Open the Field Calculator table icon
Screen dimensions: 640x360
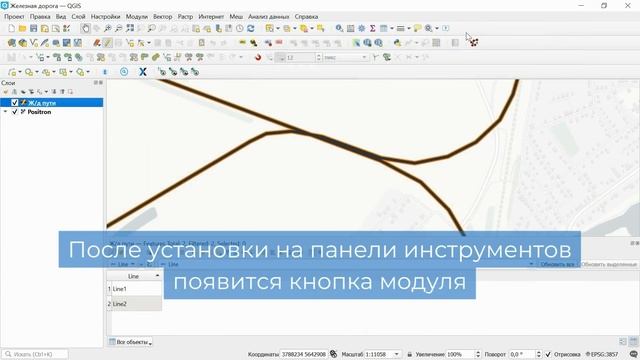[351, 28]
